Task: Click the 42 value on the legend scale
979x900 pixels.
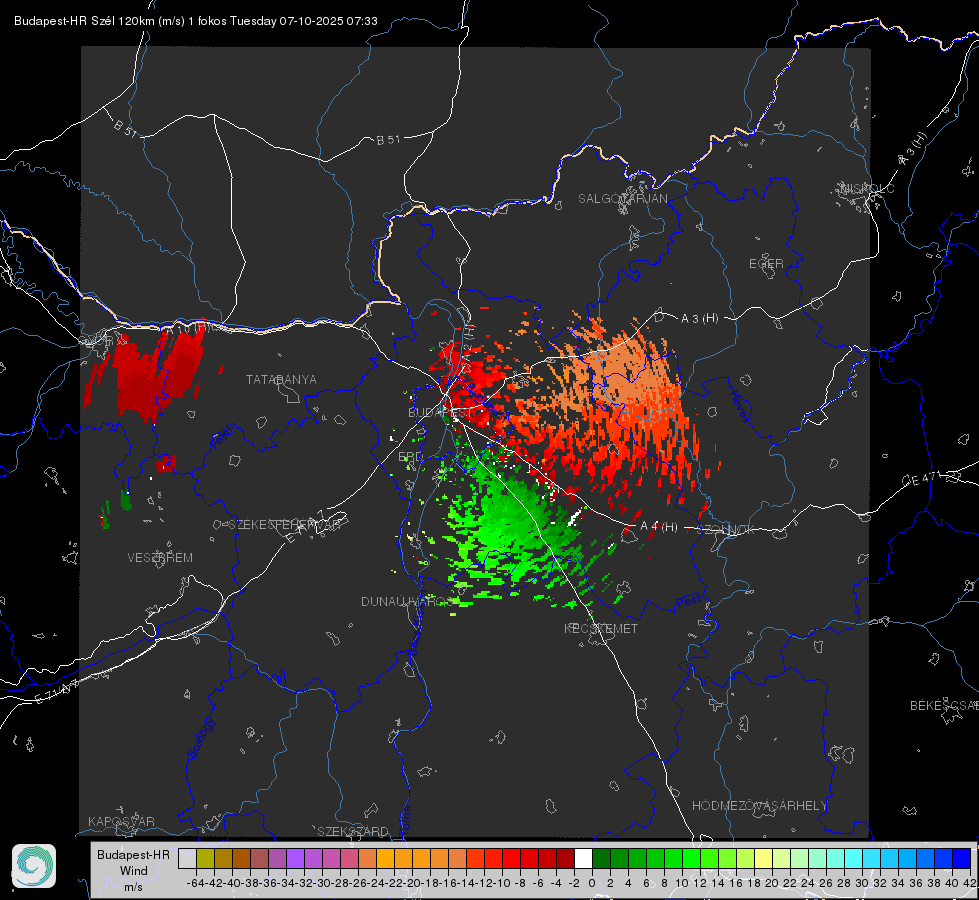Action: pos(970,883)
